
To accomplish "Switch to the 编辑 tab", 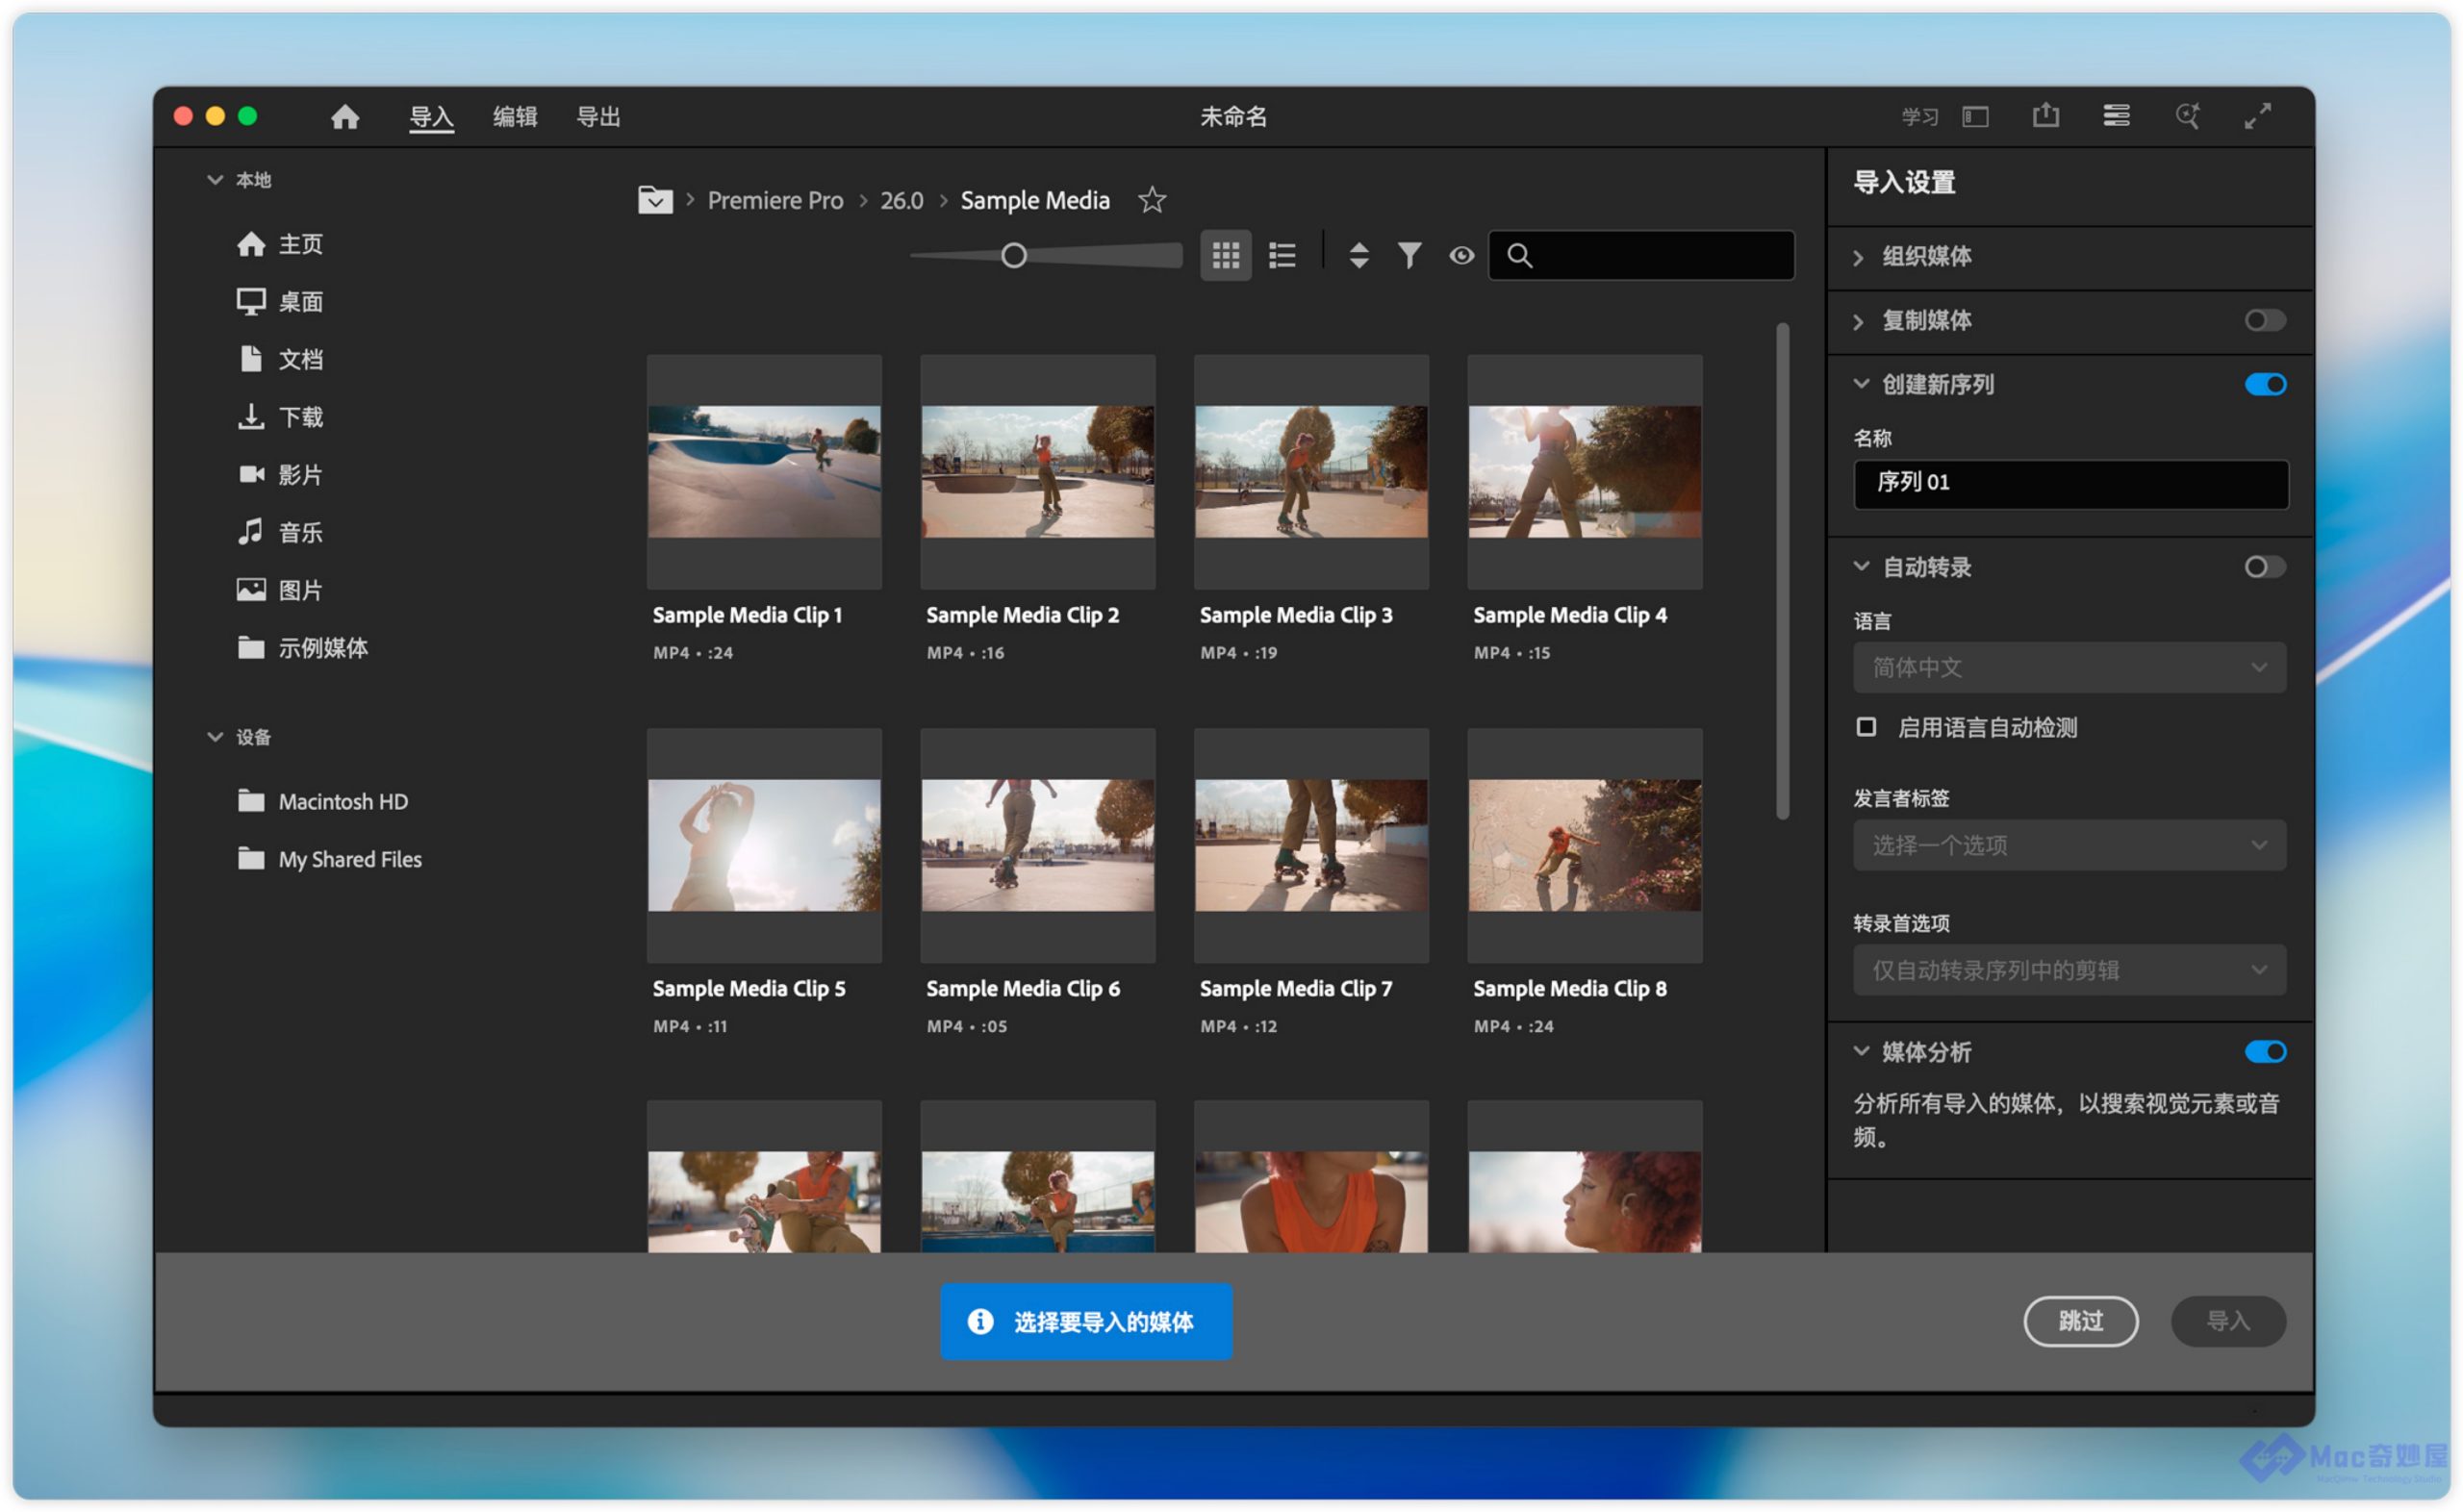I will tap(515, 117).
